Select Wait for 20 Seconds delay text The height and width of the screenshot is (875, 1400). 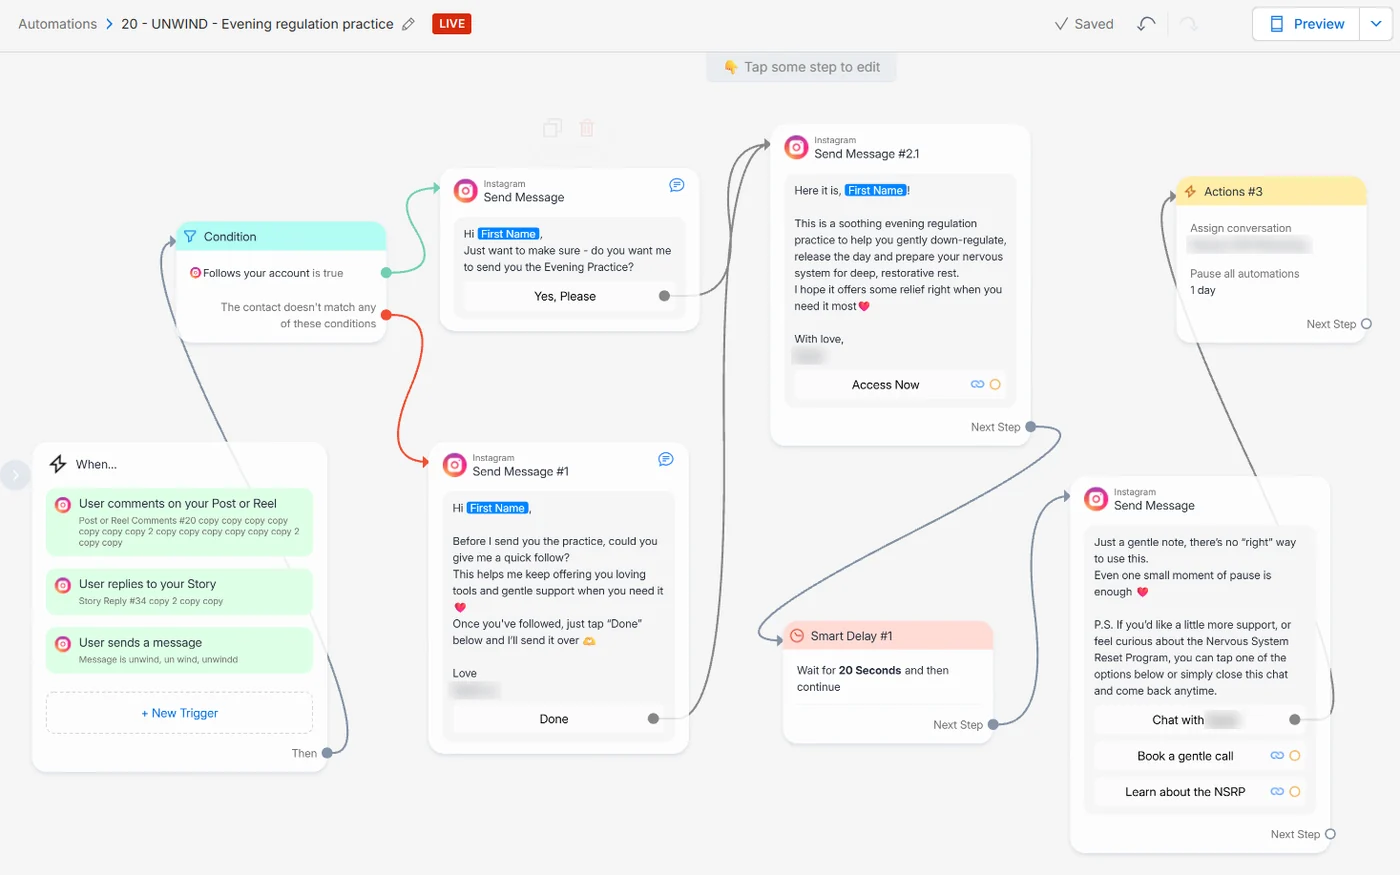[873, 679]
